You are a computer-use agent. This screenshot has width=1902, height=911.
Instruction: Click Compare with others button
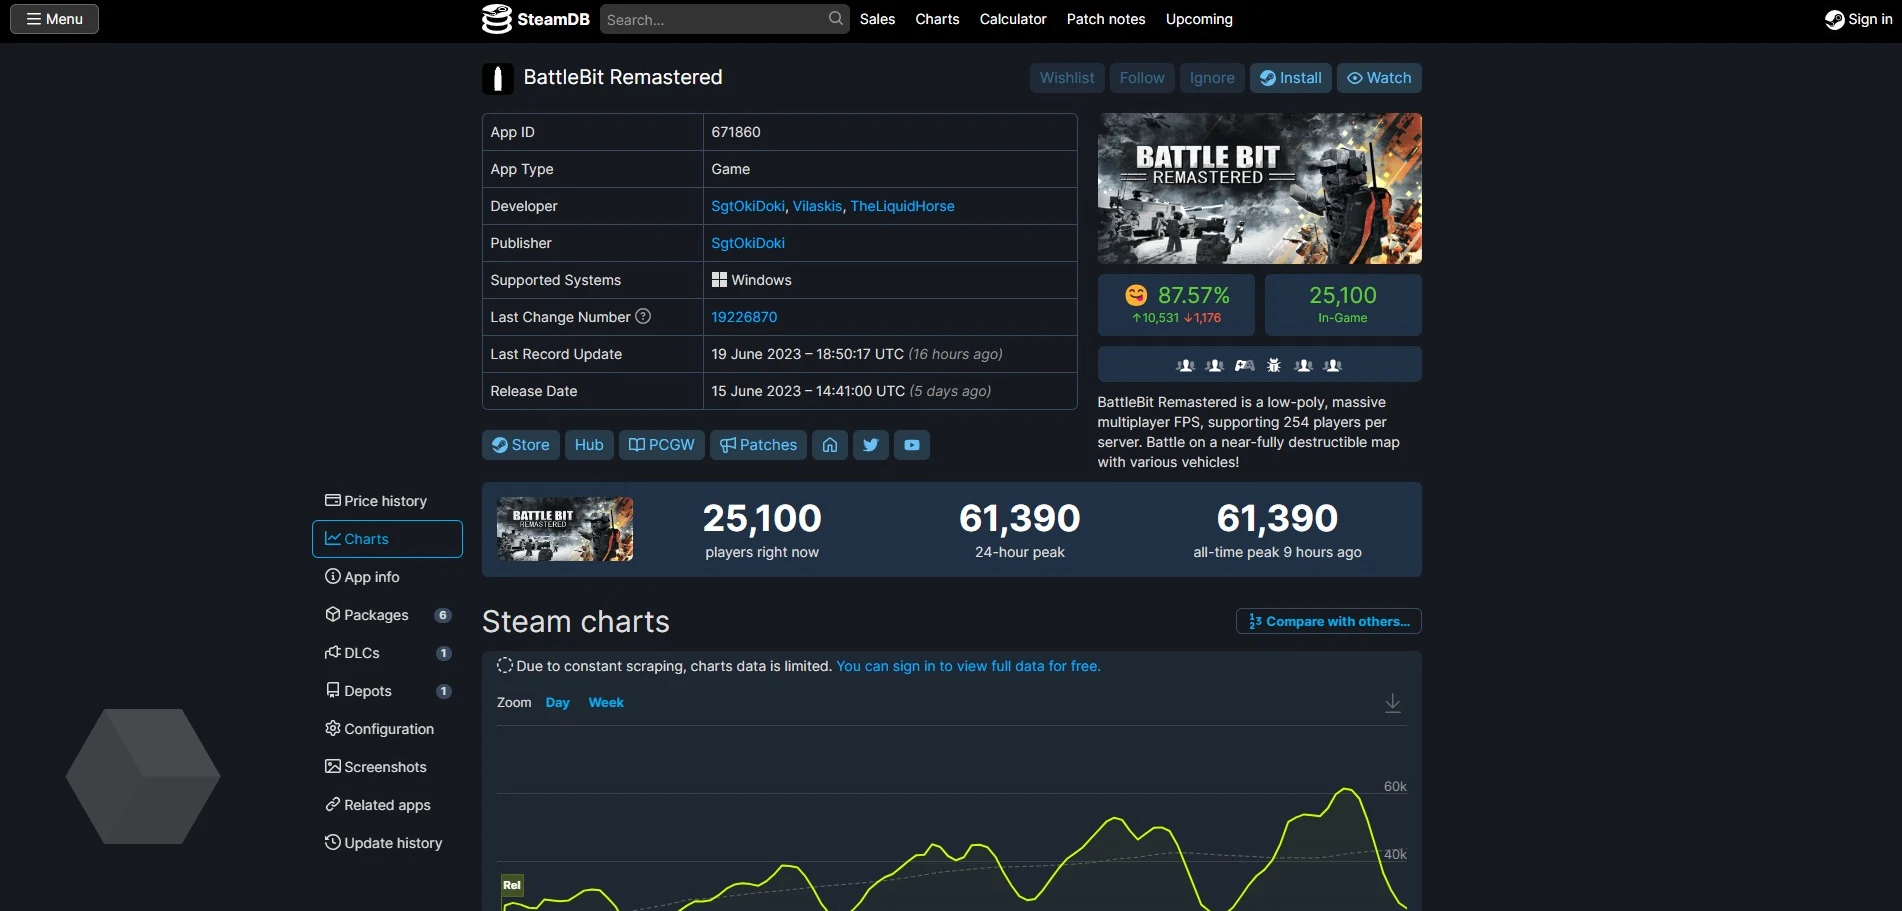click(1328, 621)
